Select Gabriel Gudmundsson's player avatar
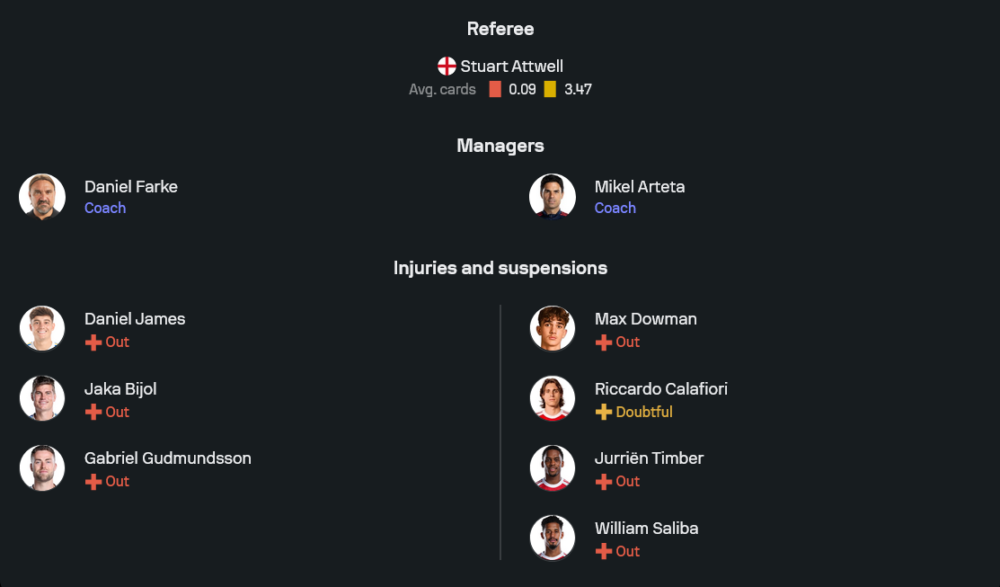This screenshot has width=1000, height=587. (x=42, y=468)
